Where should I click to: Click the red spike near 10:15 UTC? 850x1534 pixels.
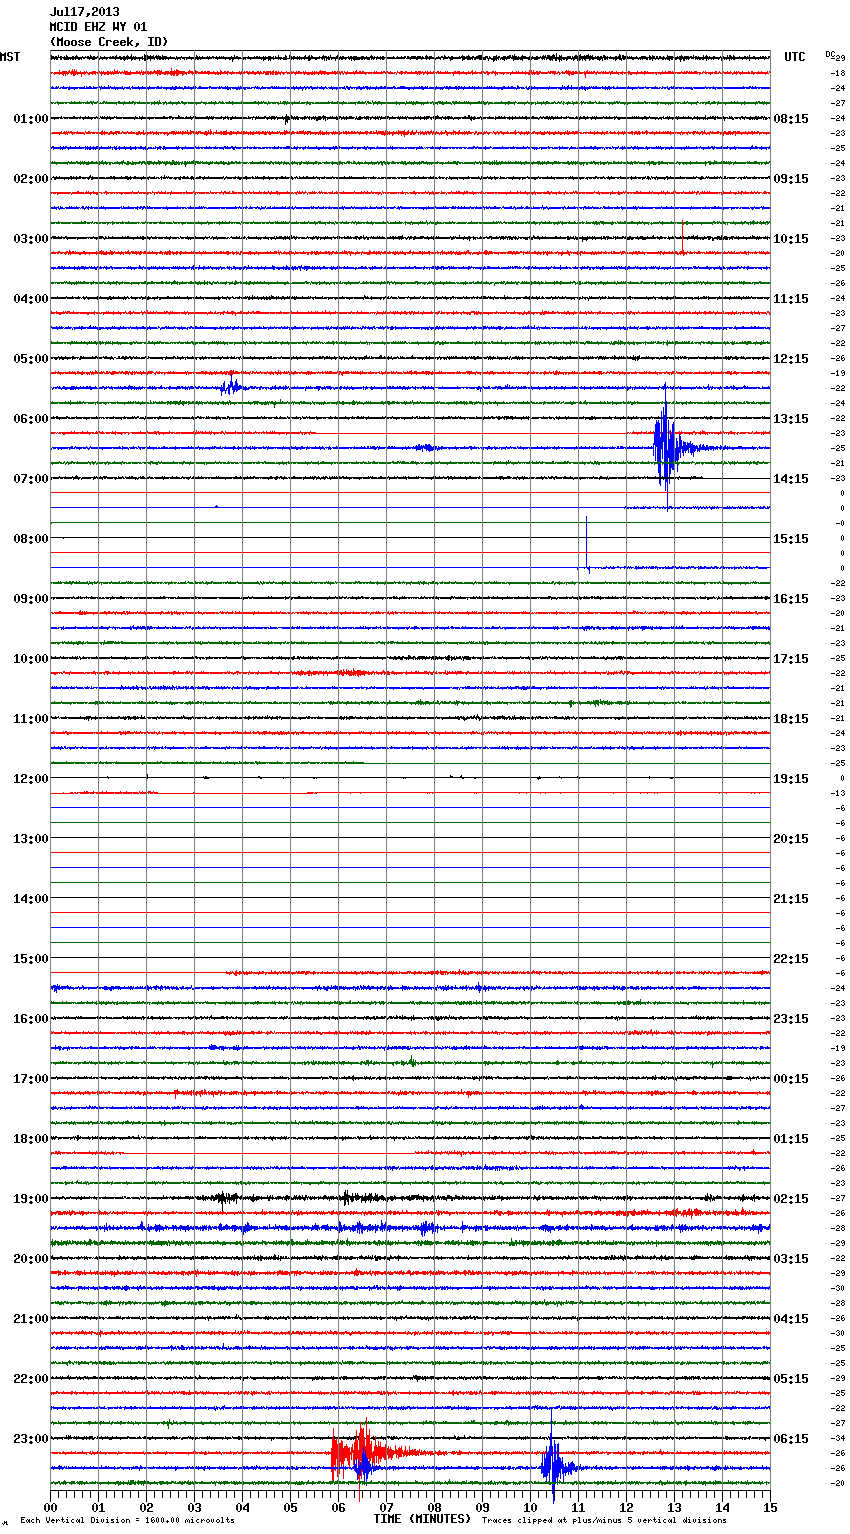682,237
